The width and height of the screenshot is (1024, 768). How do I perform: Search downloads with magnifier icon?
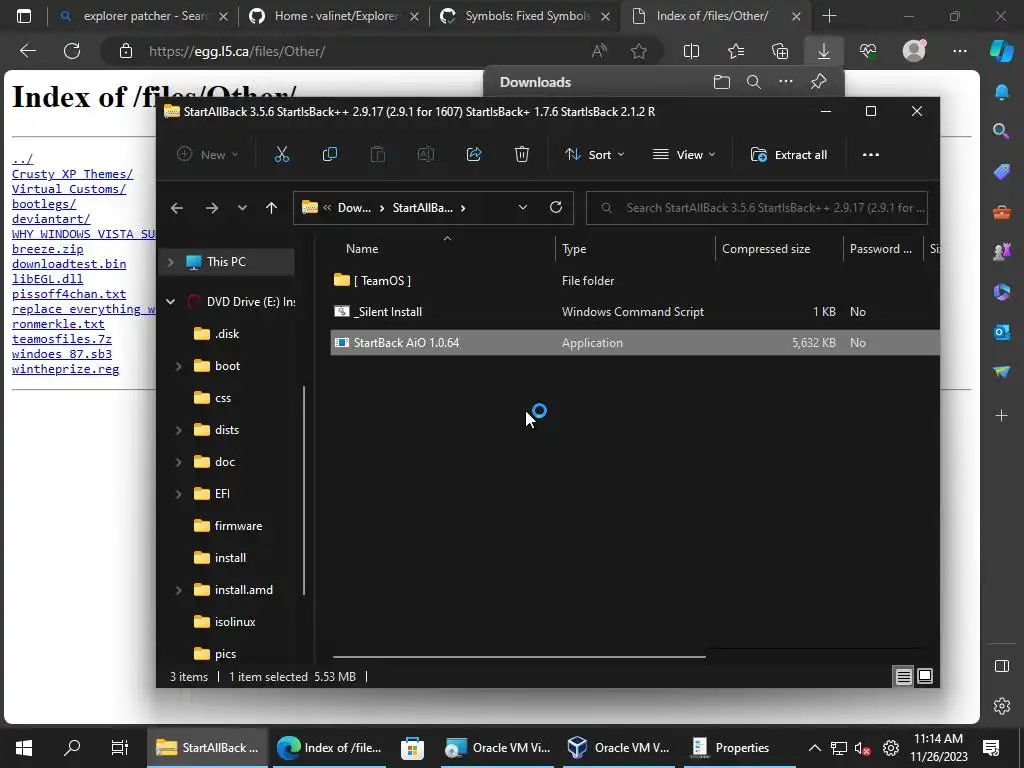pyautogui.click(x=754, y=82)
